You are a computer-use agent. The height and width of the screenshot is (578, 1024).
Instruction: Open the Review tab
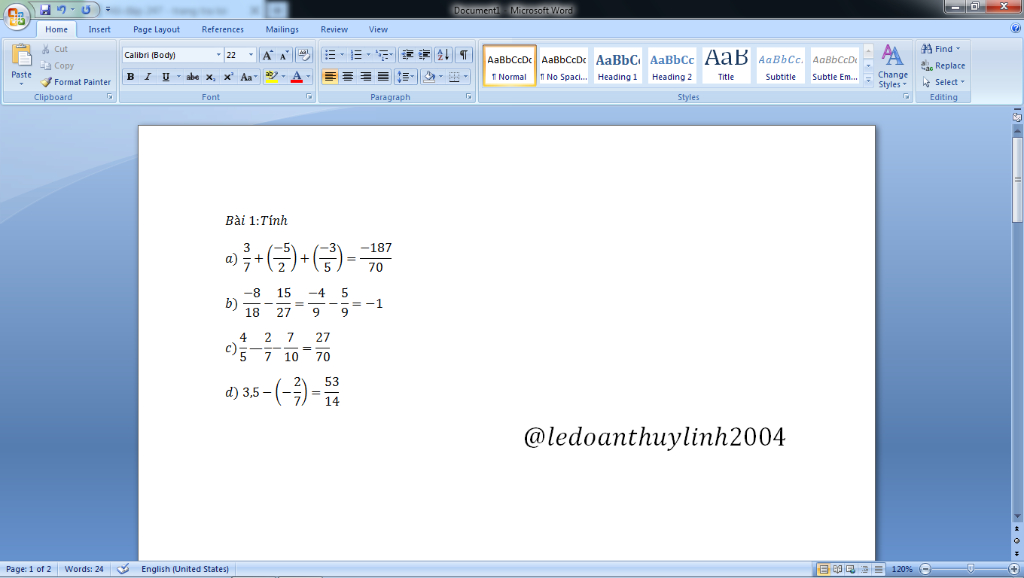pyautogui.click(x=334, y=29)
